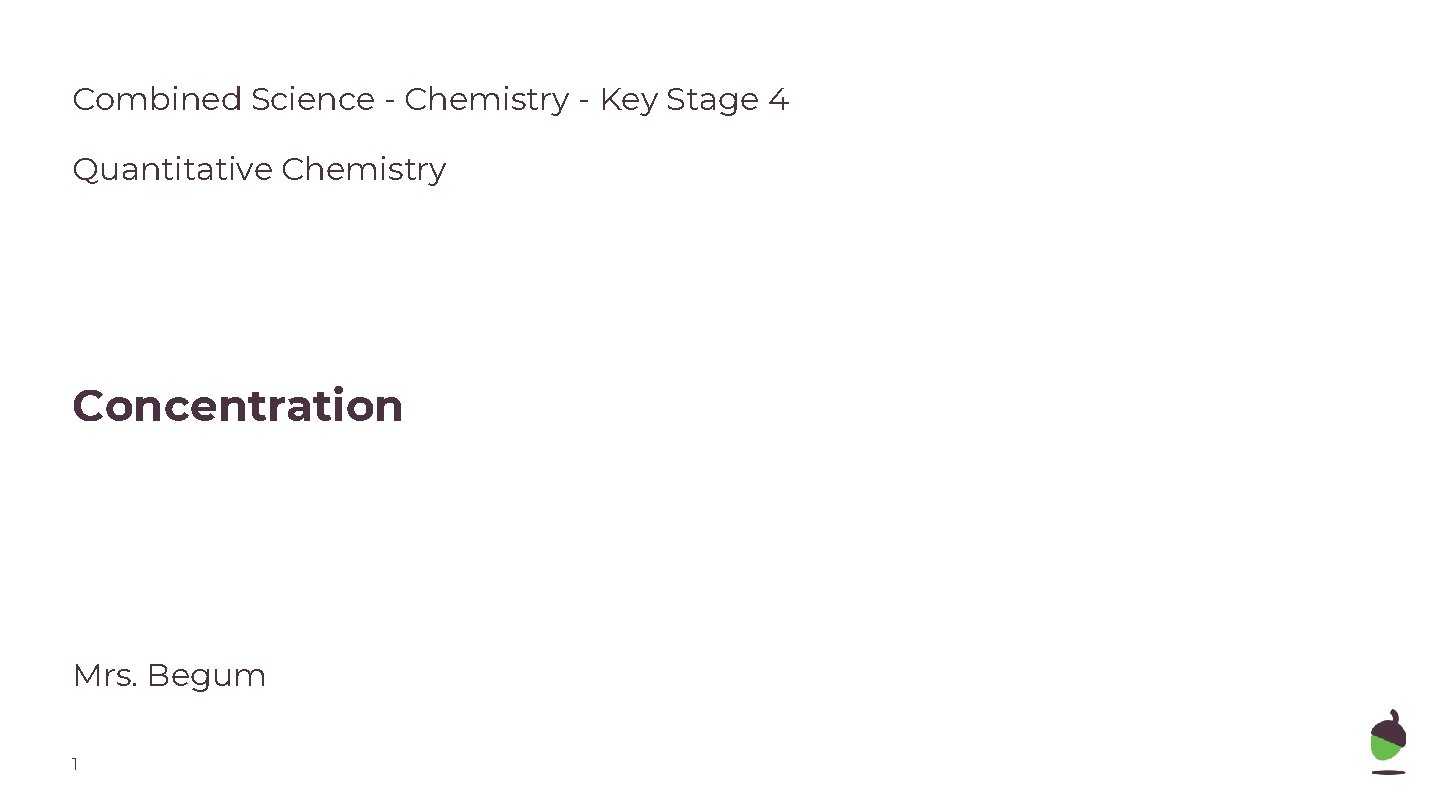This screenshot has height=810, width=1440.
Task: Click the Oak acorn logo
Action: click(x=1388, y=741)
